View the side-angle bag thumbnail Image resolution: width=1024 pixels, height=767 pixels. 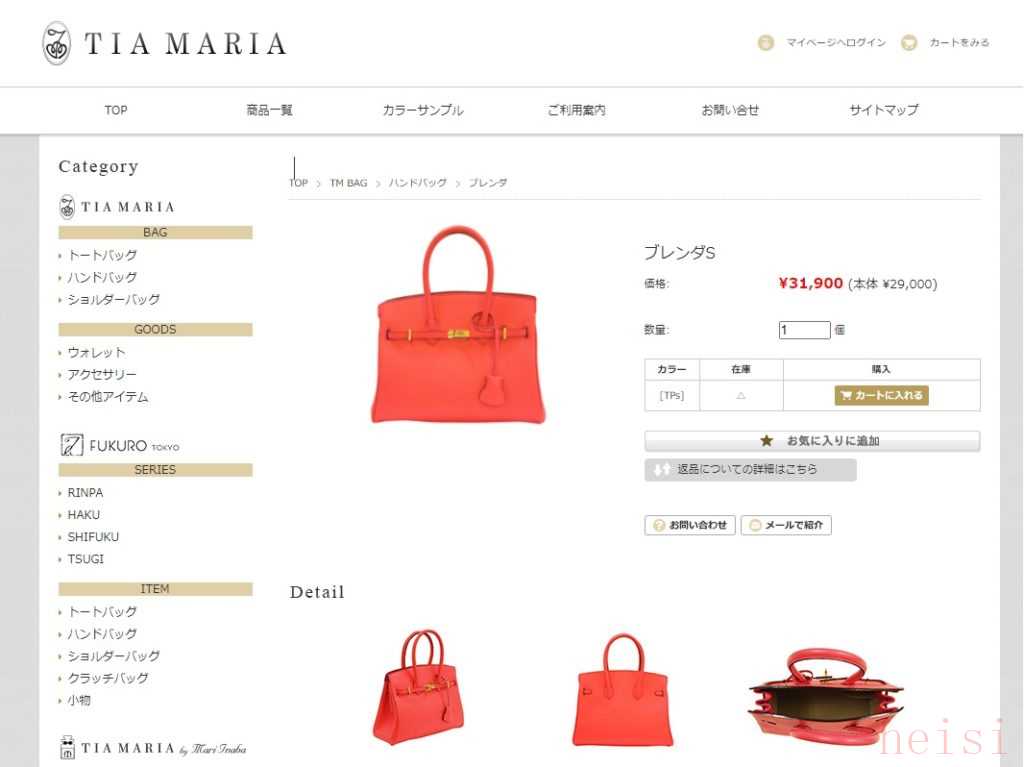(419, 687)
